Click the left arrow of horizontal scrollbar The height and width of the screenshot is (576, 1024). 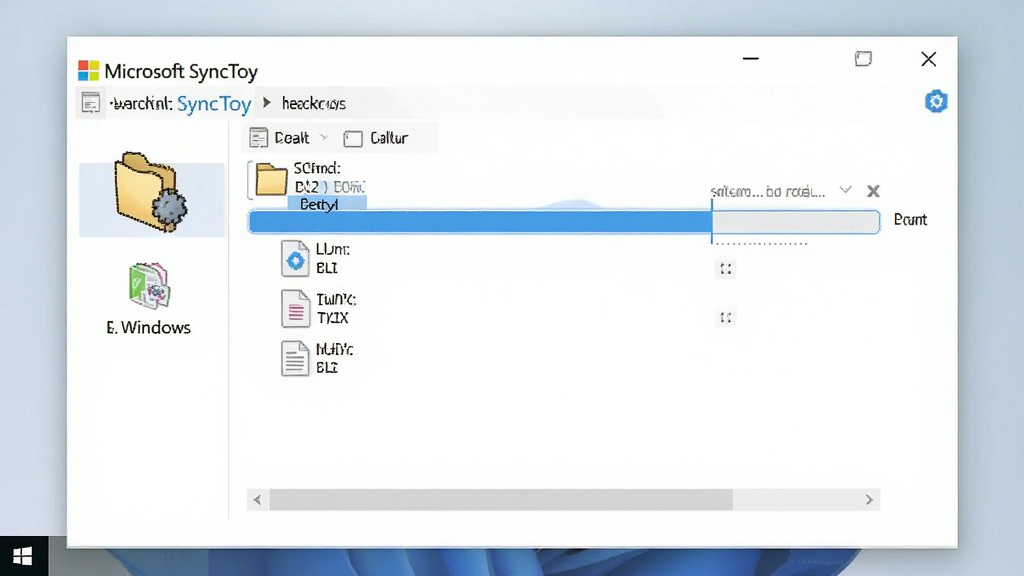(x=257, y=500)
